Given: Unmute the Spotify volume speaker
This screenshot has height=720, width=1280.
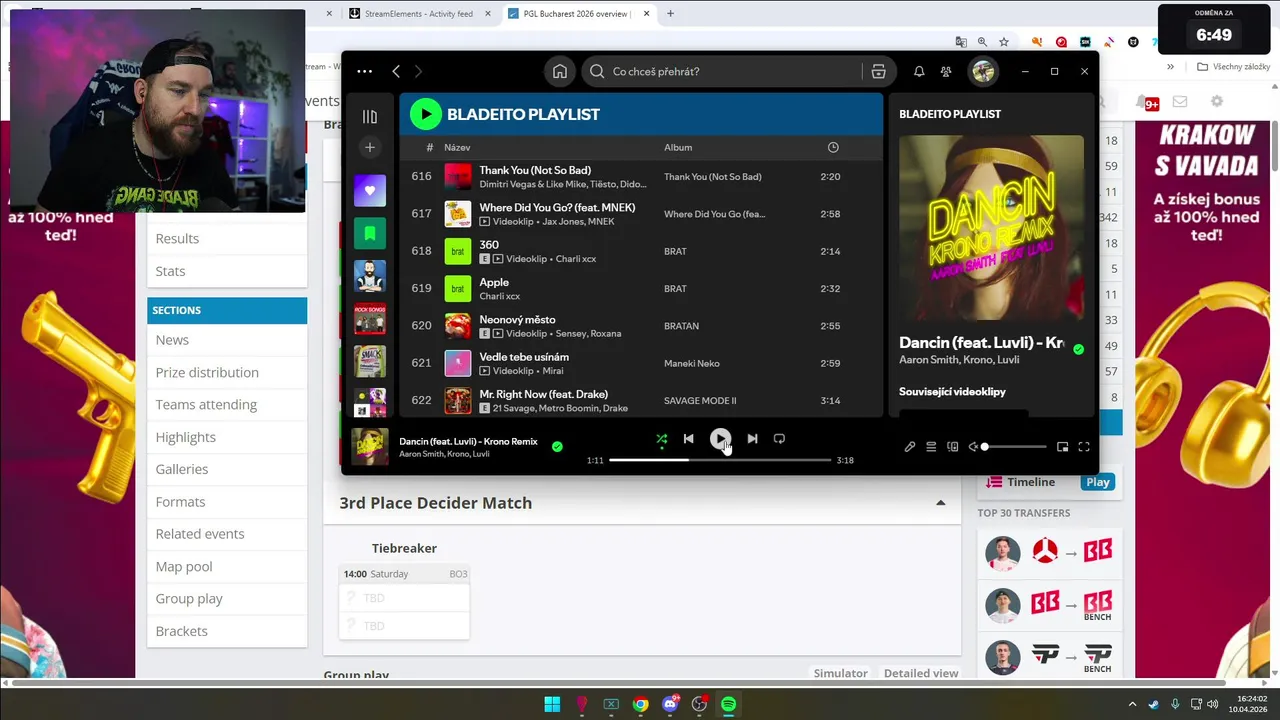Looking at the screenshot, I should click(x=973, y=447).
